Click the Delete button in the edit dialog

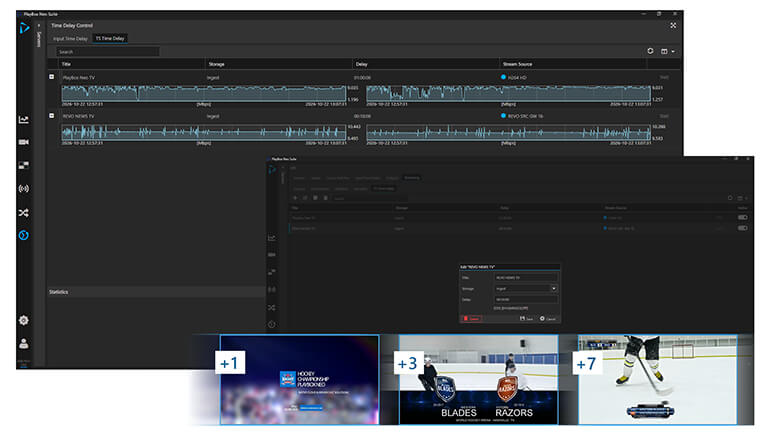pos(471,319)
